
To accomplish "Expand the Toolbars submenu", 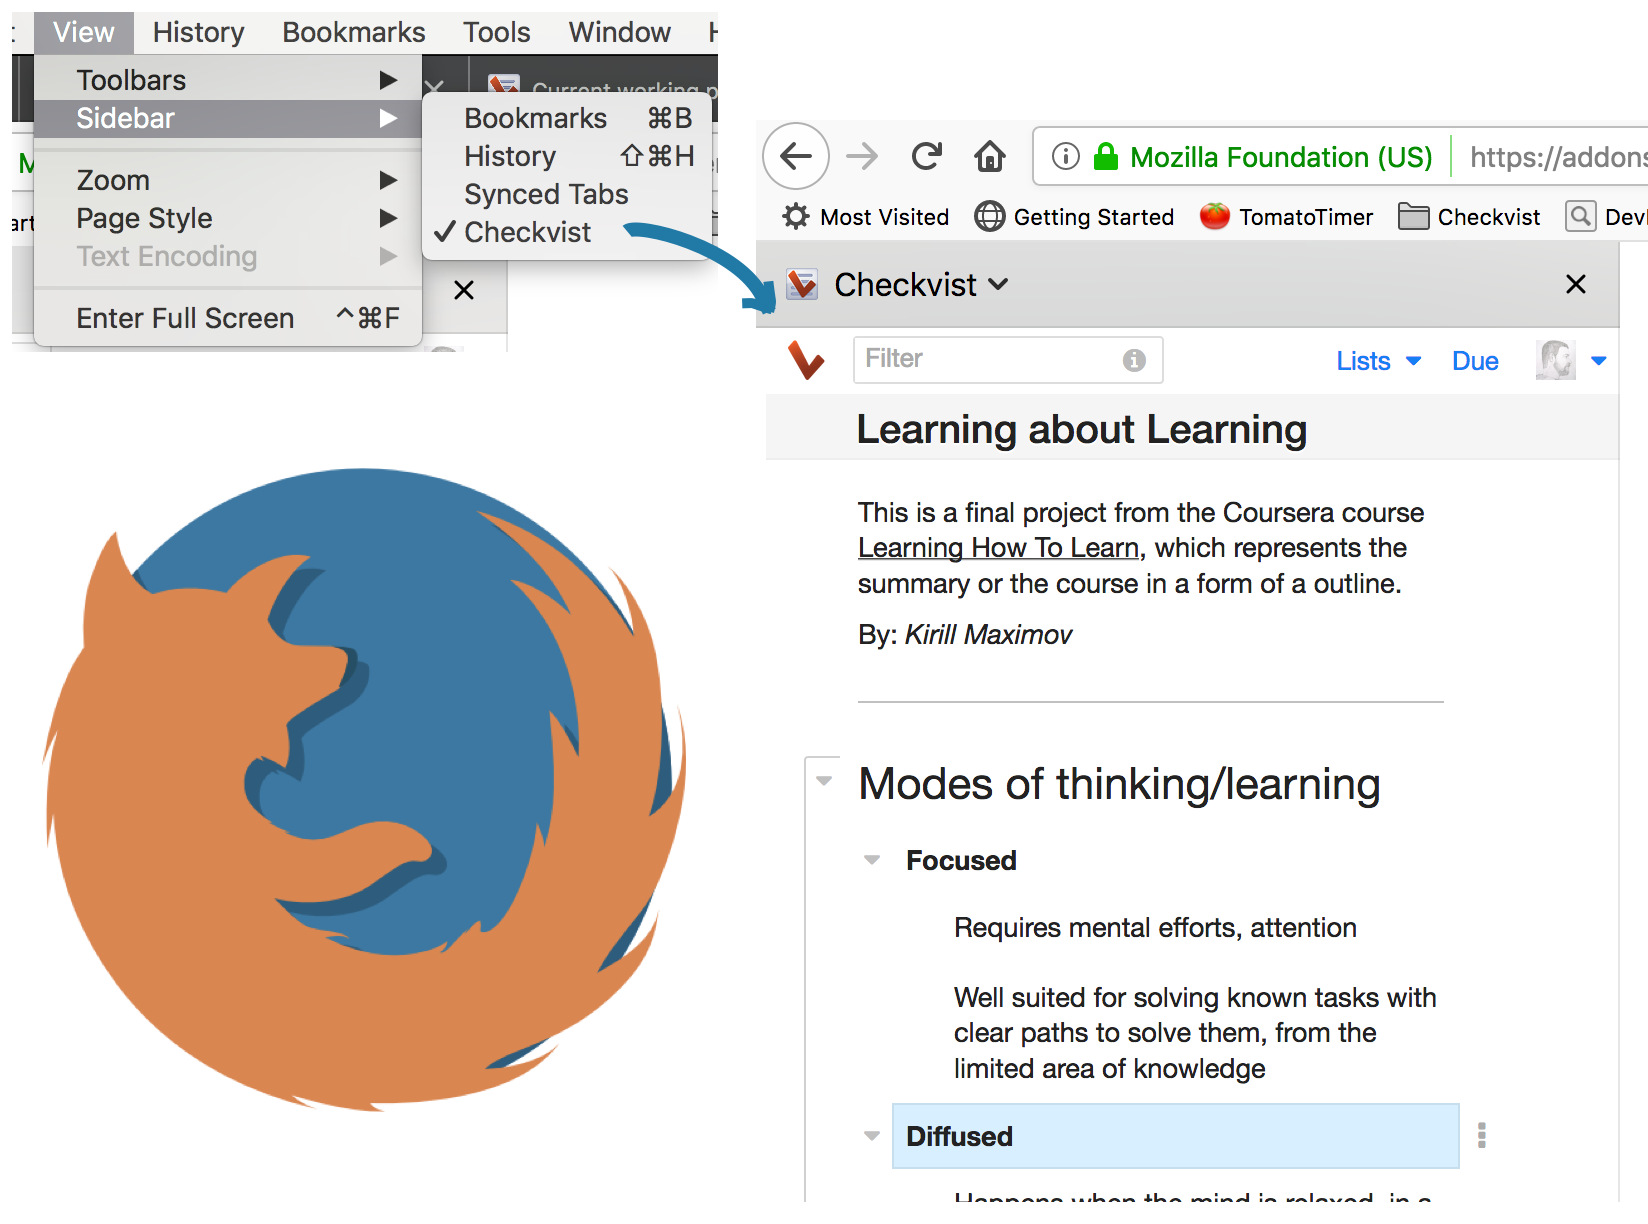I will tap(228, 80).
